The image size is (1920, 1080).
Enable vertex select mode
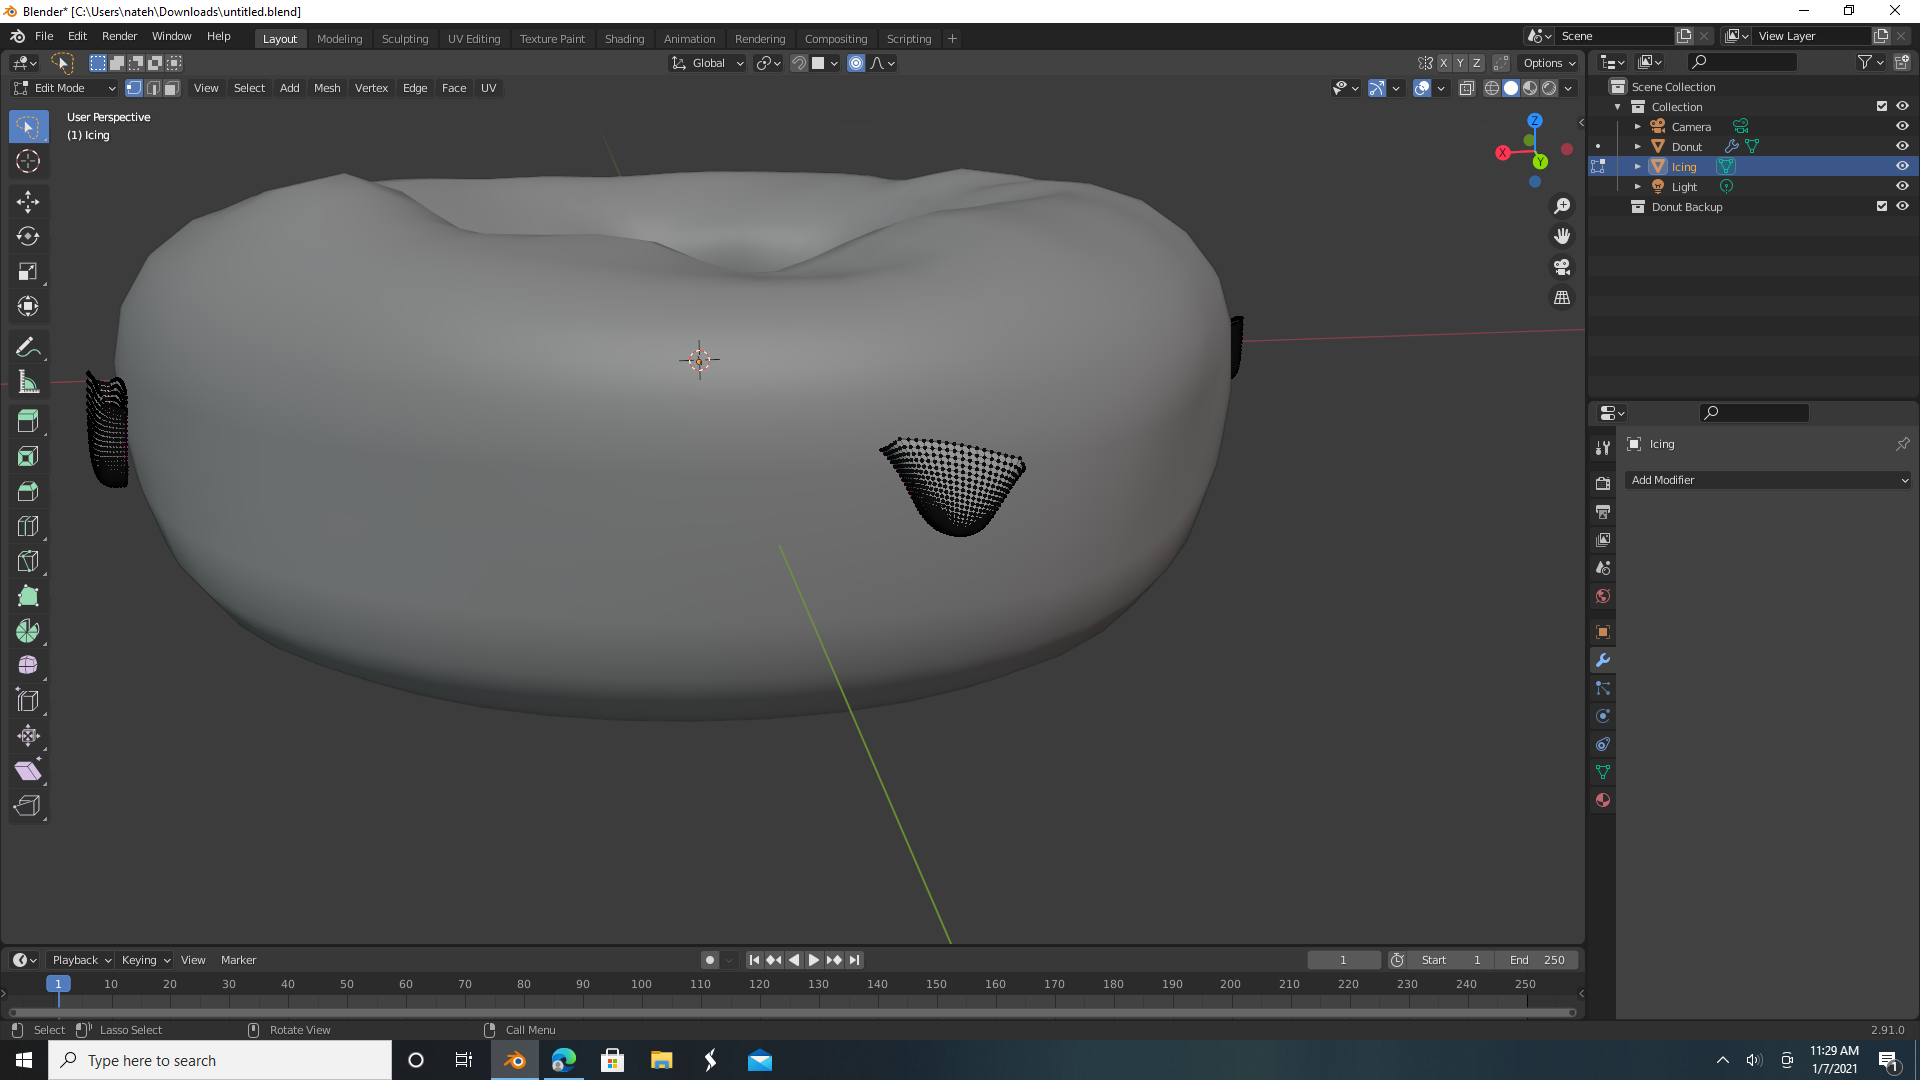tap(134, 88)
